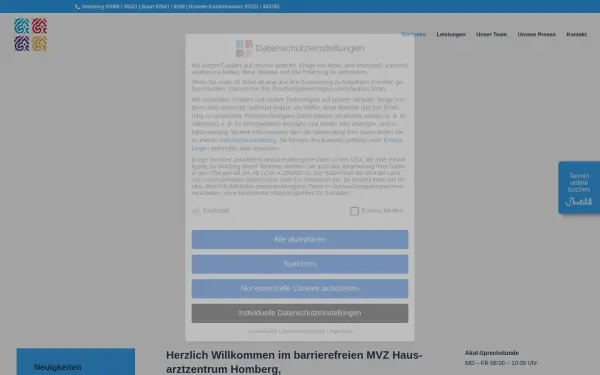Open the Startseite menu item

click(x=413, y=34)
